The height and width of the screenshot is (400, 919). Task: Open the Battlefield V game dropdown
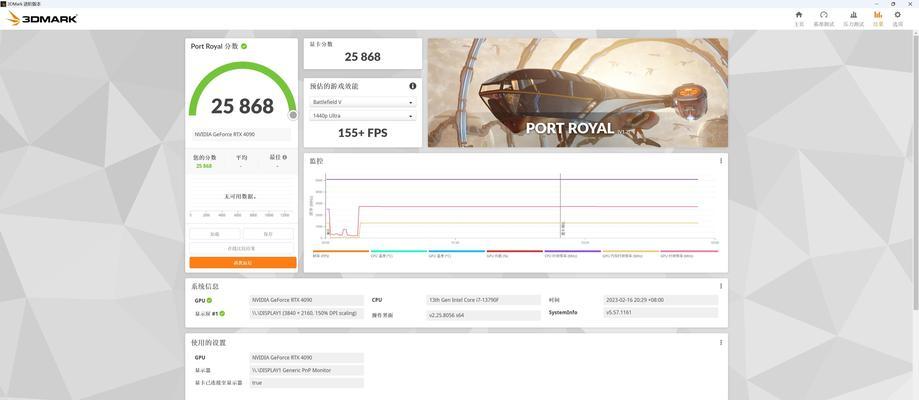point(363,102)
